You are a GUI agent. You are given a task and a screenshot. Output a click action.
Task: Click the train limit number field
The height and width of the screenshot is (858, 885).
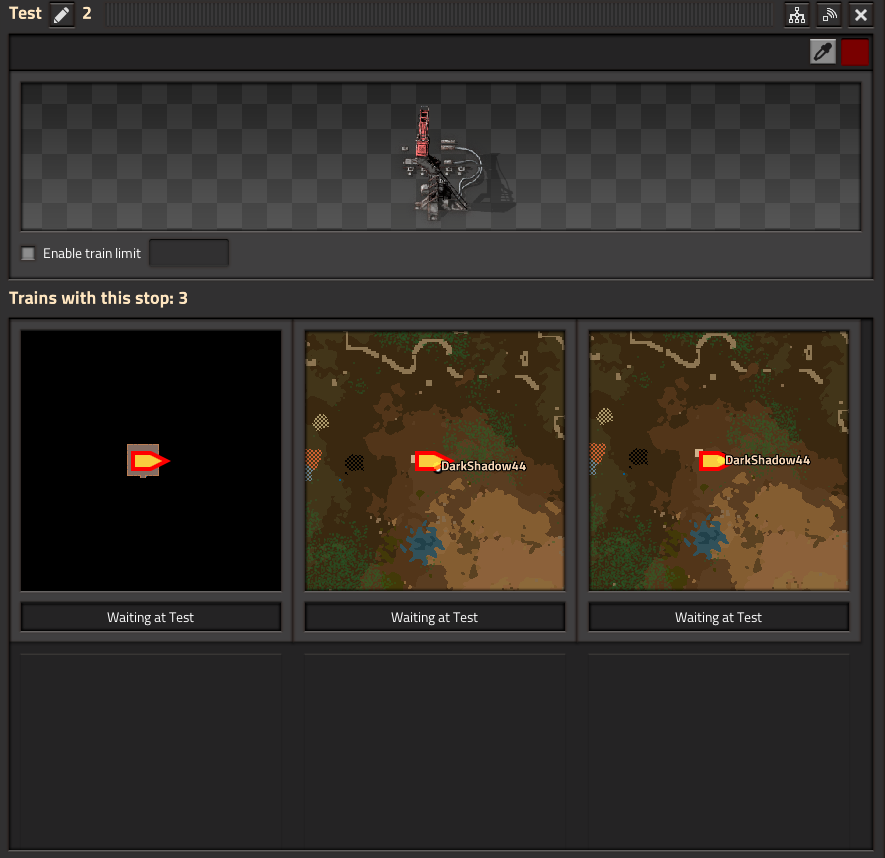tap(189, 253)
